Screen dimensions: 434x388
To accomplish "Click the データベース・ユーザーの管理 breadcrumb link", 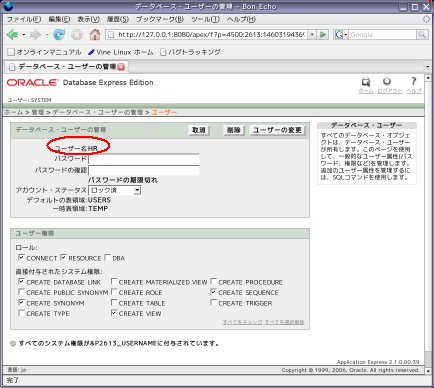I will [98, 112].
